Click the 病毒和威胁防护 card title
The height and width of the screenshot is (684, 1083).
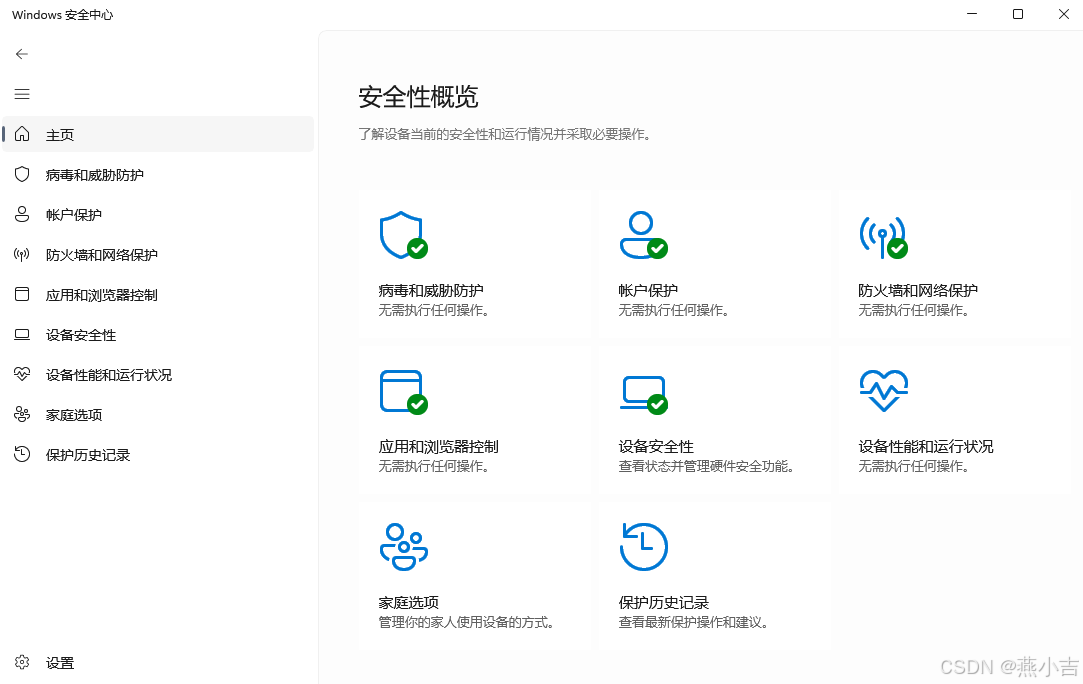431,291
